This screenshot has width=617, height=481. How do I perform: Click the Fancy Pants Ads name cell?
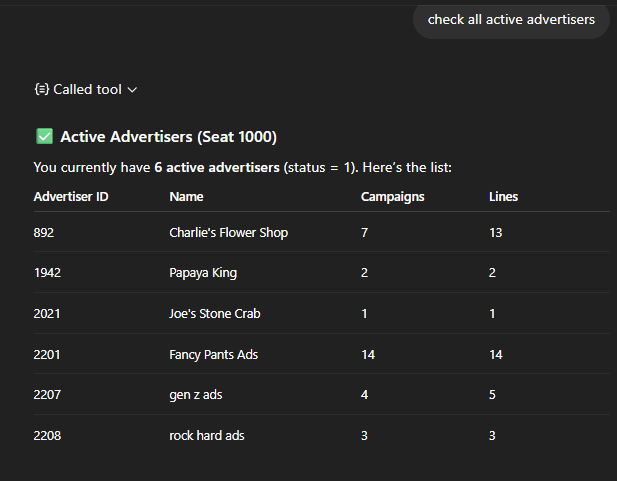[214, 354]
